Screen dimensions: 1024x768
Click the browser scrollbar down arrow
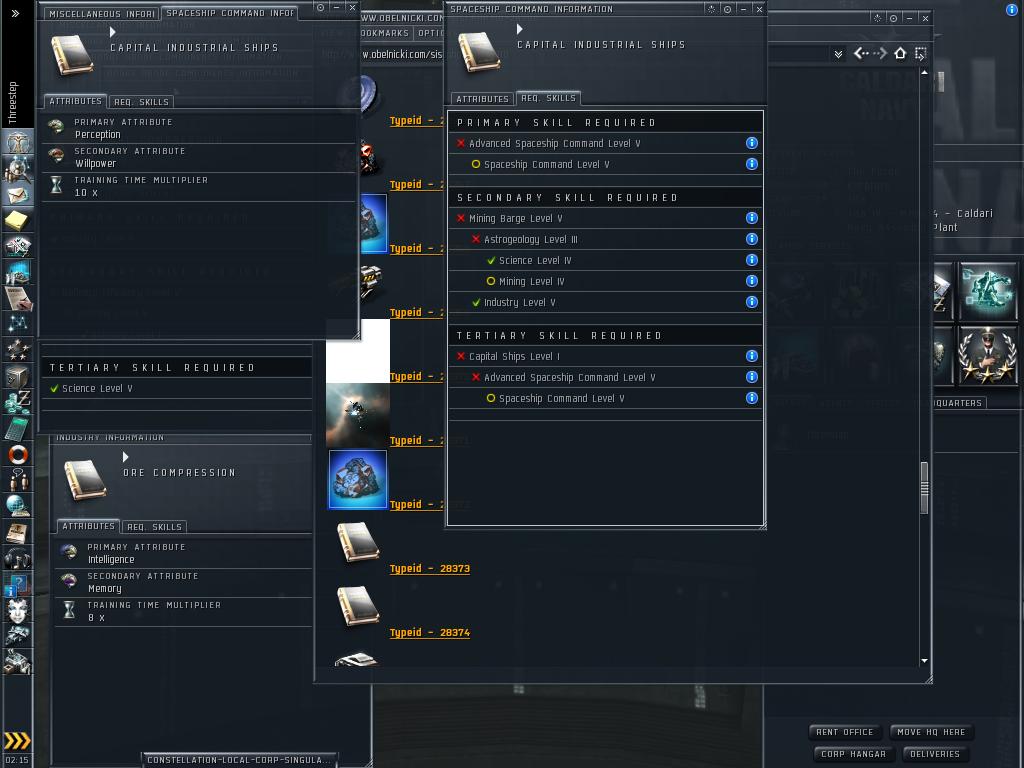pyautogui.click(x=924, y=661)
